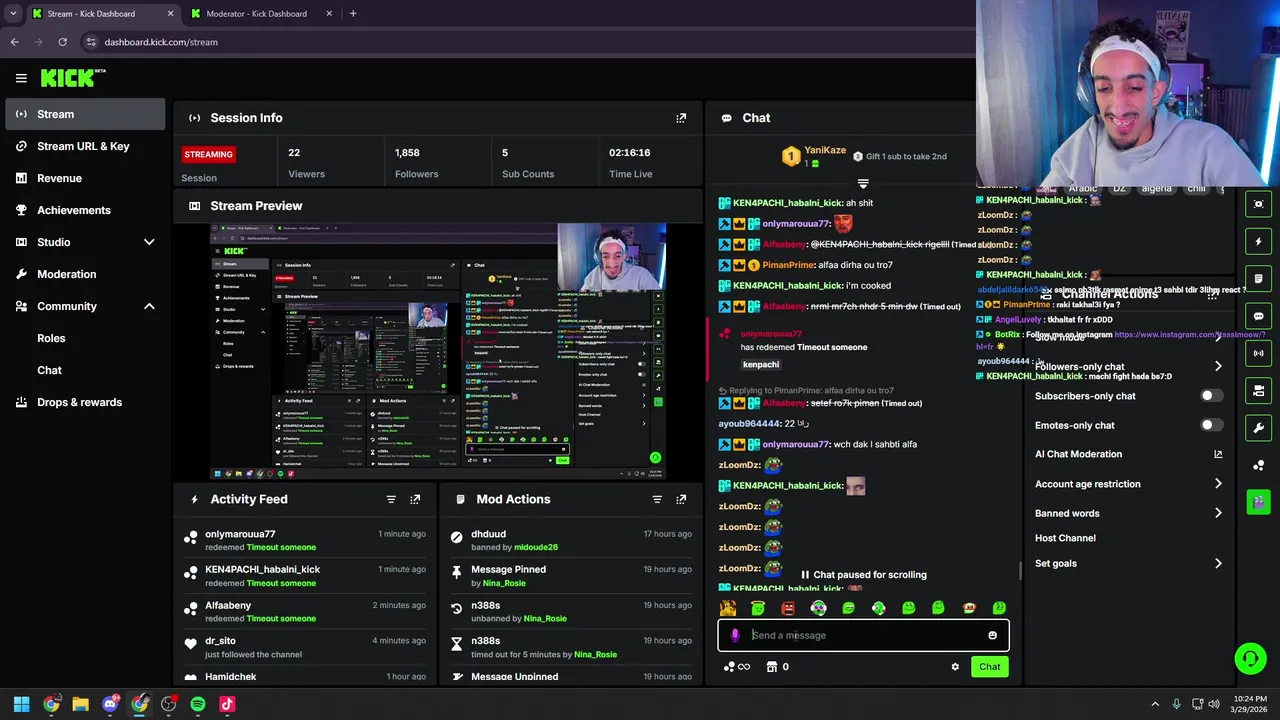Image resolution: width=1280 pixels, height=720 pixels.
Task: Insert the red angry face emote
Action: pyautogui.click(x=788, y=608)
